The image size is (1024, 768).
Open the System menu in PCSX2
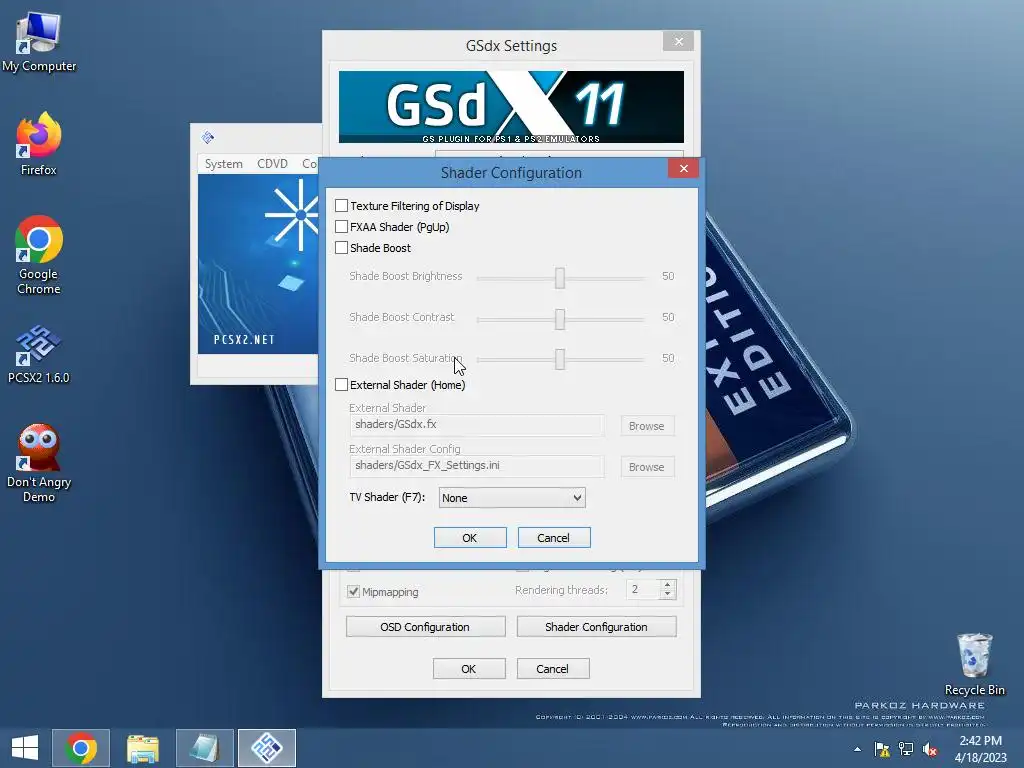coord(223,163)
